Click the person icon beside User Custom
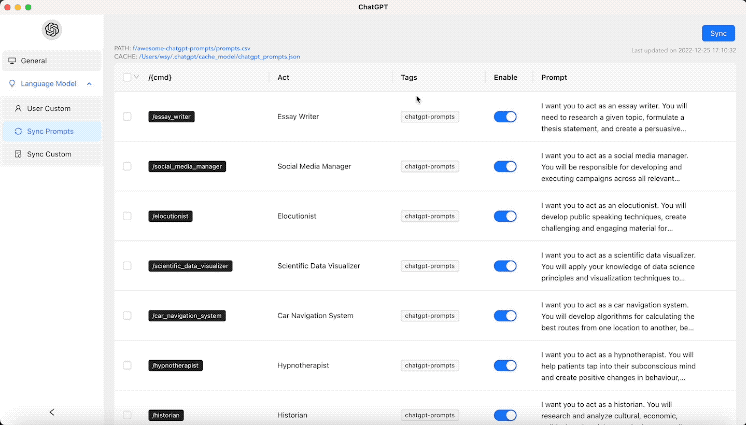 coord(18,109)
